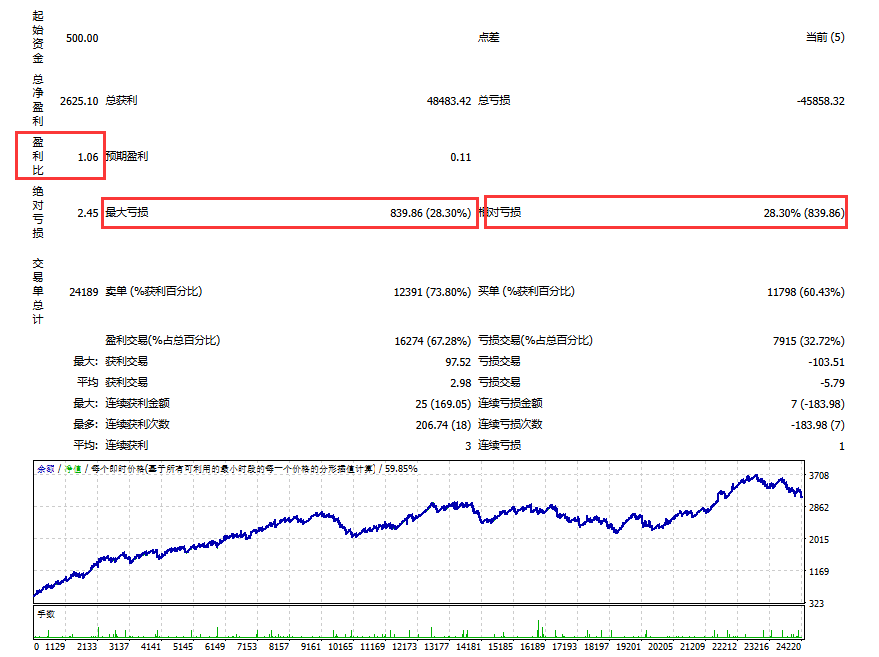This screenshot has height=657, width=879.
Task: Select short positions value 12391 (73.80%)
Action: pyautogui.click(x=432, y=292)
